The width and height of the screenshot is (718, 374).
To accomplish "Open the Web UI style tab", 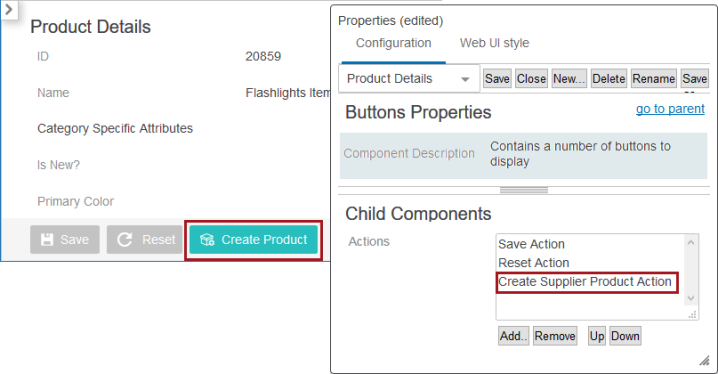I will (494, 43).
